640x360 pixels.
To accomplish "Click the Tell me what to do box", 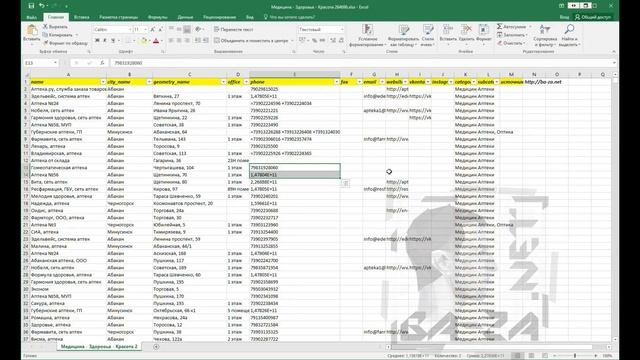I will [x=289, y=17].
